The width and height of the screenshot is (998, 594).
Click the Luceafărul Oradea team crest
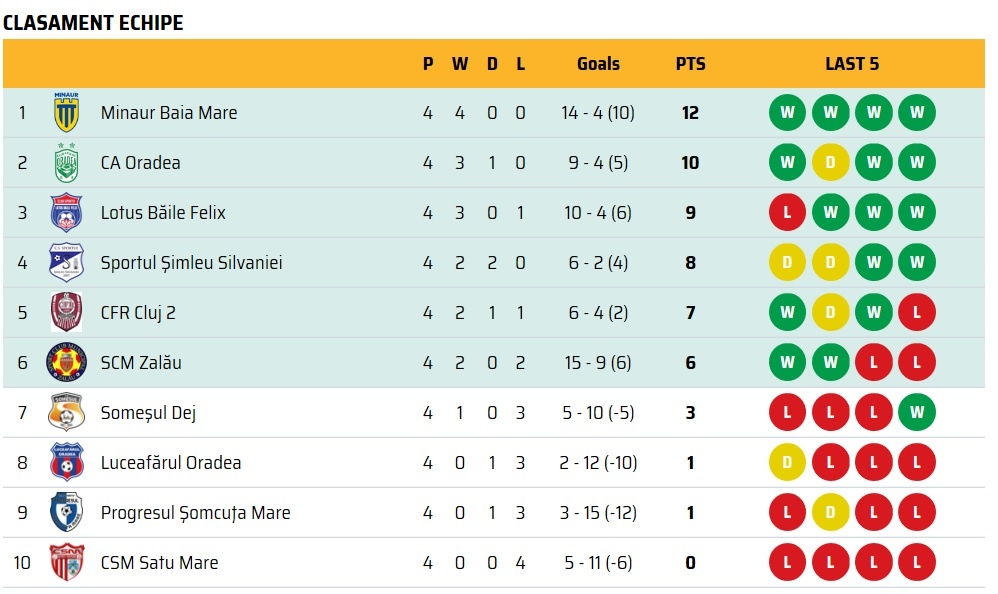tap(66, 463)
